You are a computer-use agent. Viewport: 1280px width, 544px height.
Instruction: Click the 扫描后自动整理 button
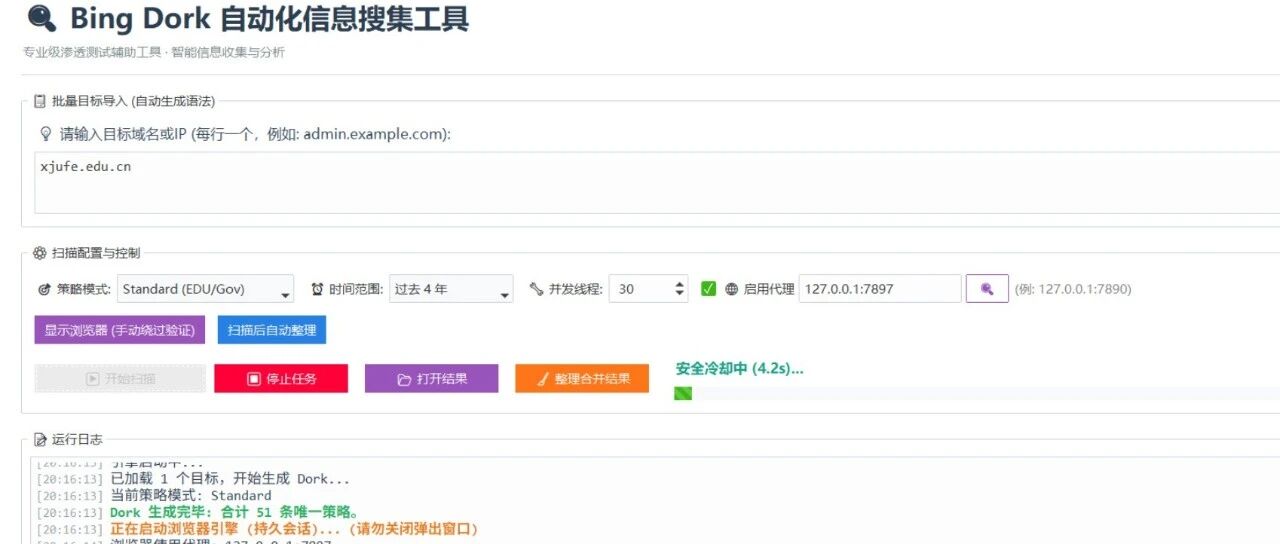[x=272, y=330]
